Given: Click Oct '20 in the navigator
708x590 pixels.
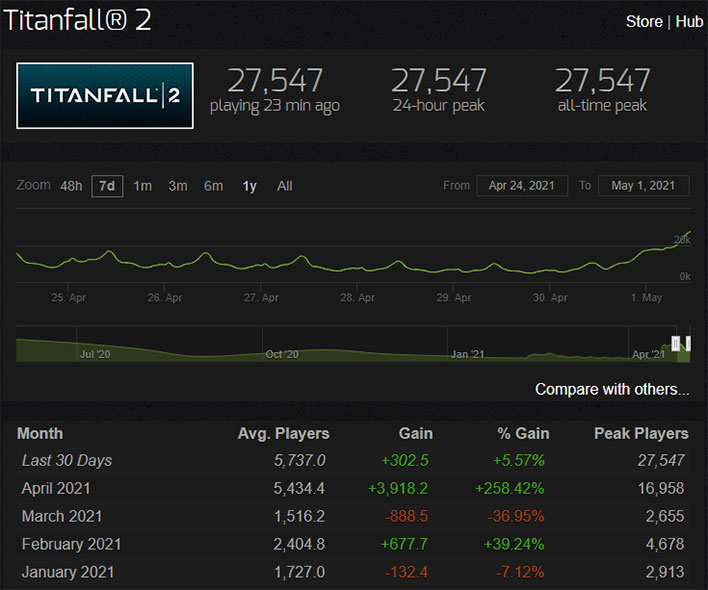Looking at the screenshot, I should click(x=282, y=354).
